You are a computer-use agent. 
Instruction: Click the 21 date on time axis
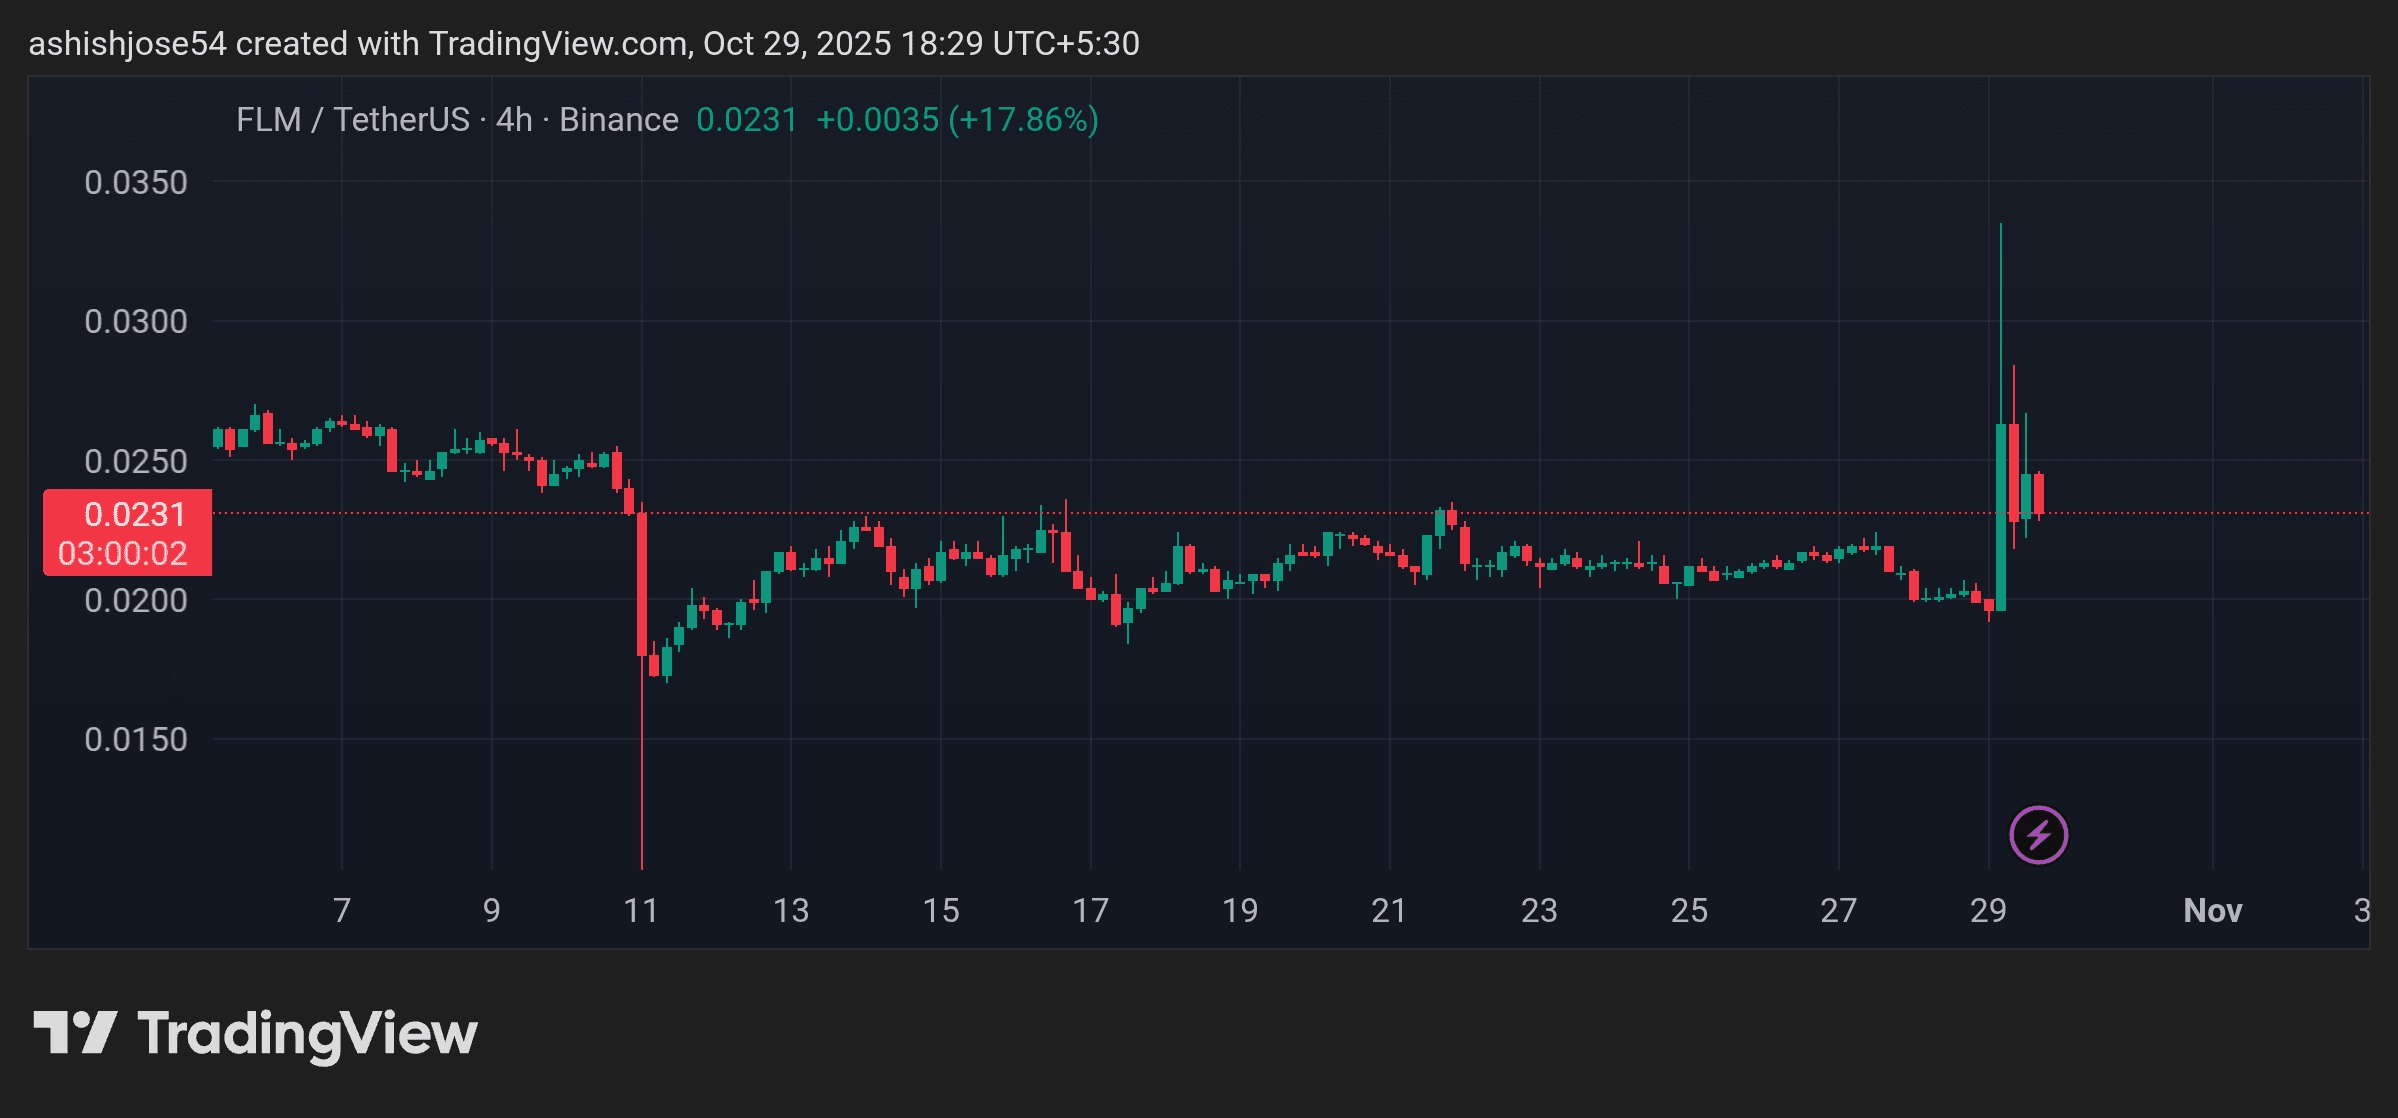click(1389, 911)
